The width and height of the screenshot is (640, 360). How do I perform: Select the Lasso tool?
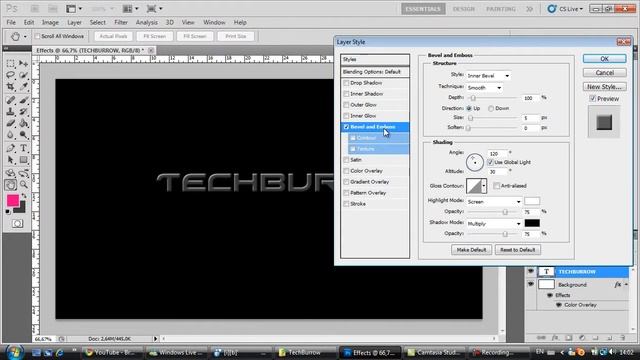tap(11, 75)
